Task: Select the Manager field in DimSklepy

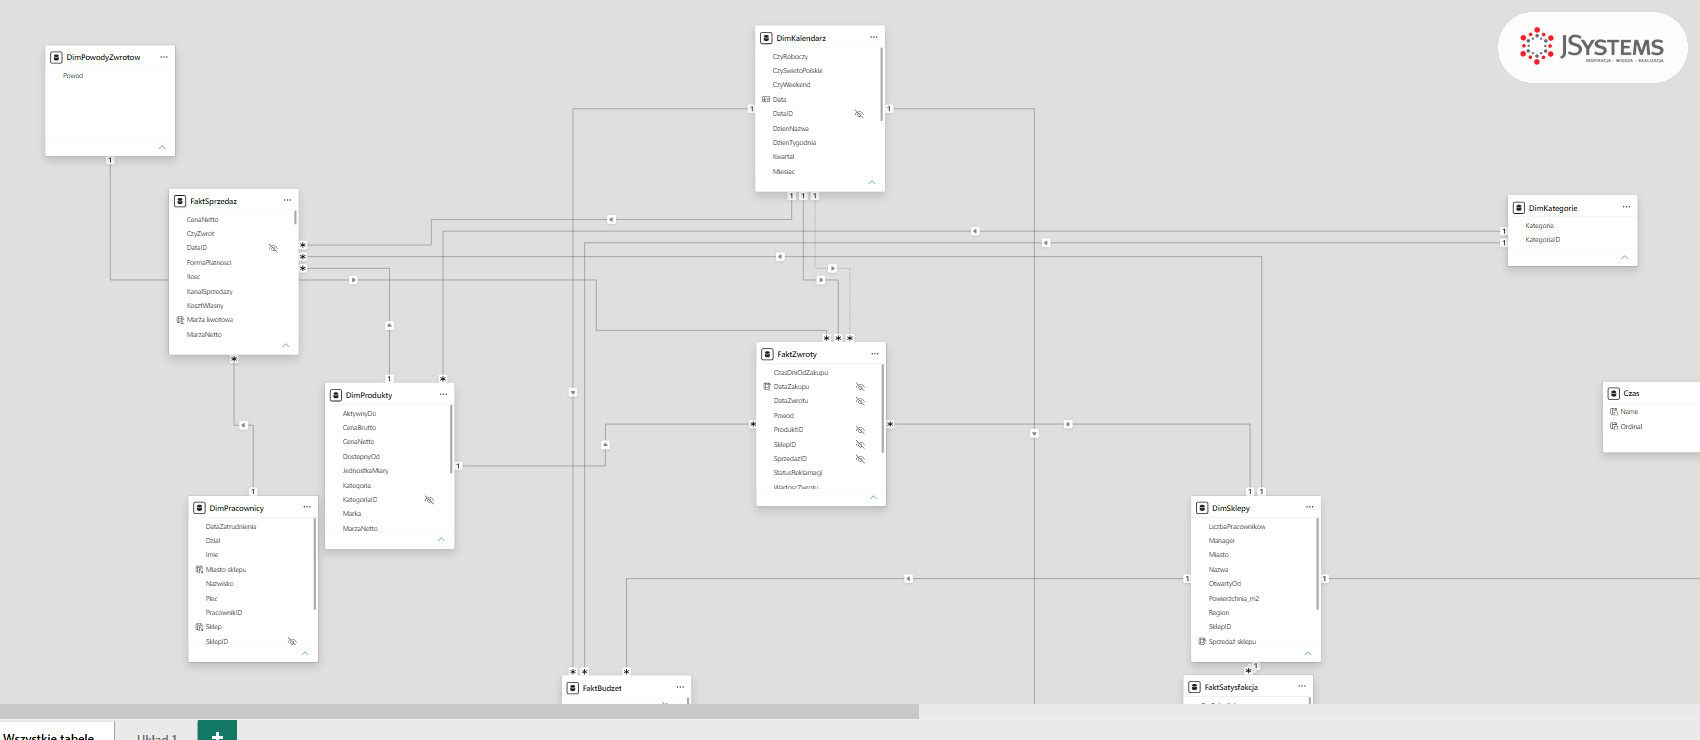Action: (1221, 541)
